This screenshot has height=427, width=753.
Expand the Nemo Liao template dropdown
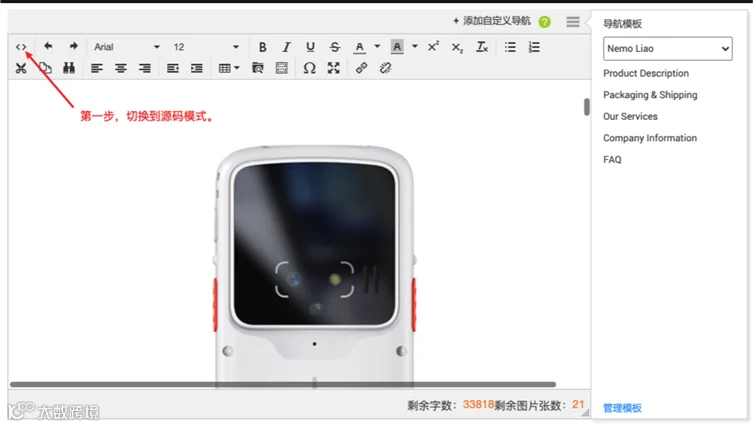[668, 49]
